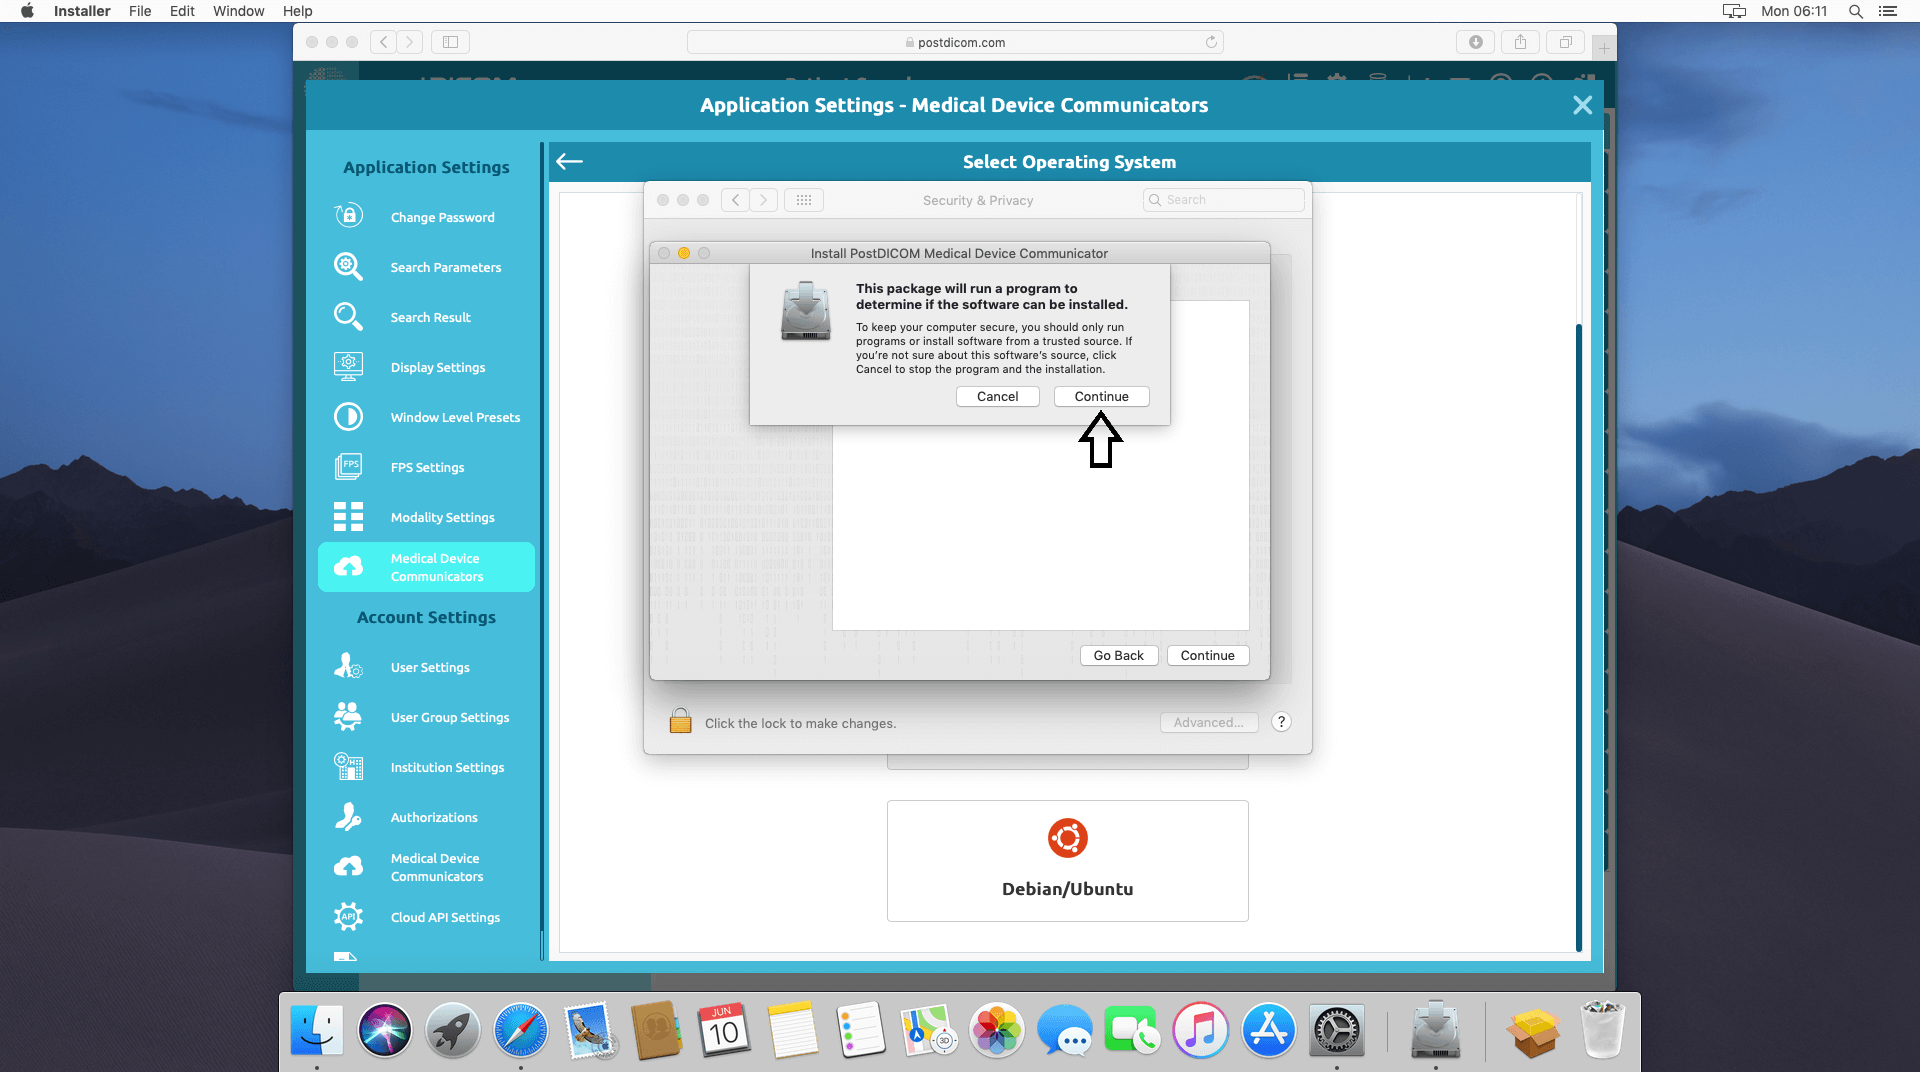This screenshot has height=1072, width=1920.
Task: Click the Search Result magnifier icon
Action: point(348,316)
